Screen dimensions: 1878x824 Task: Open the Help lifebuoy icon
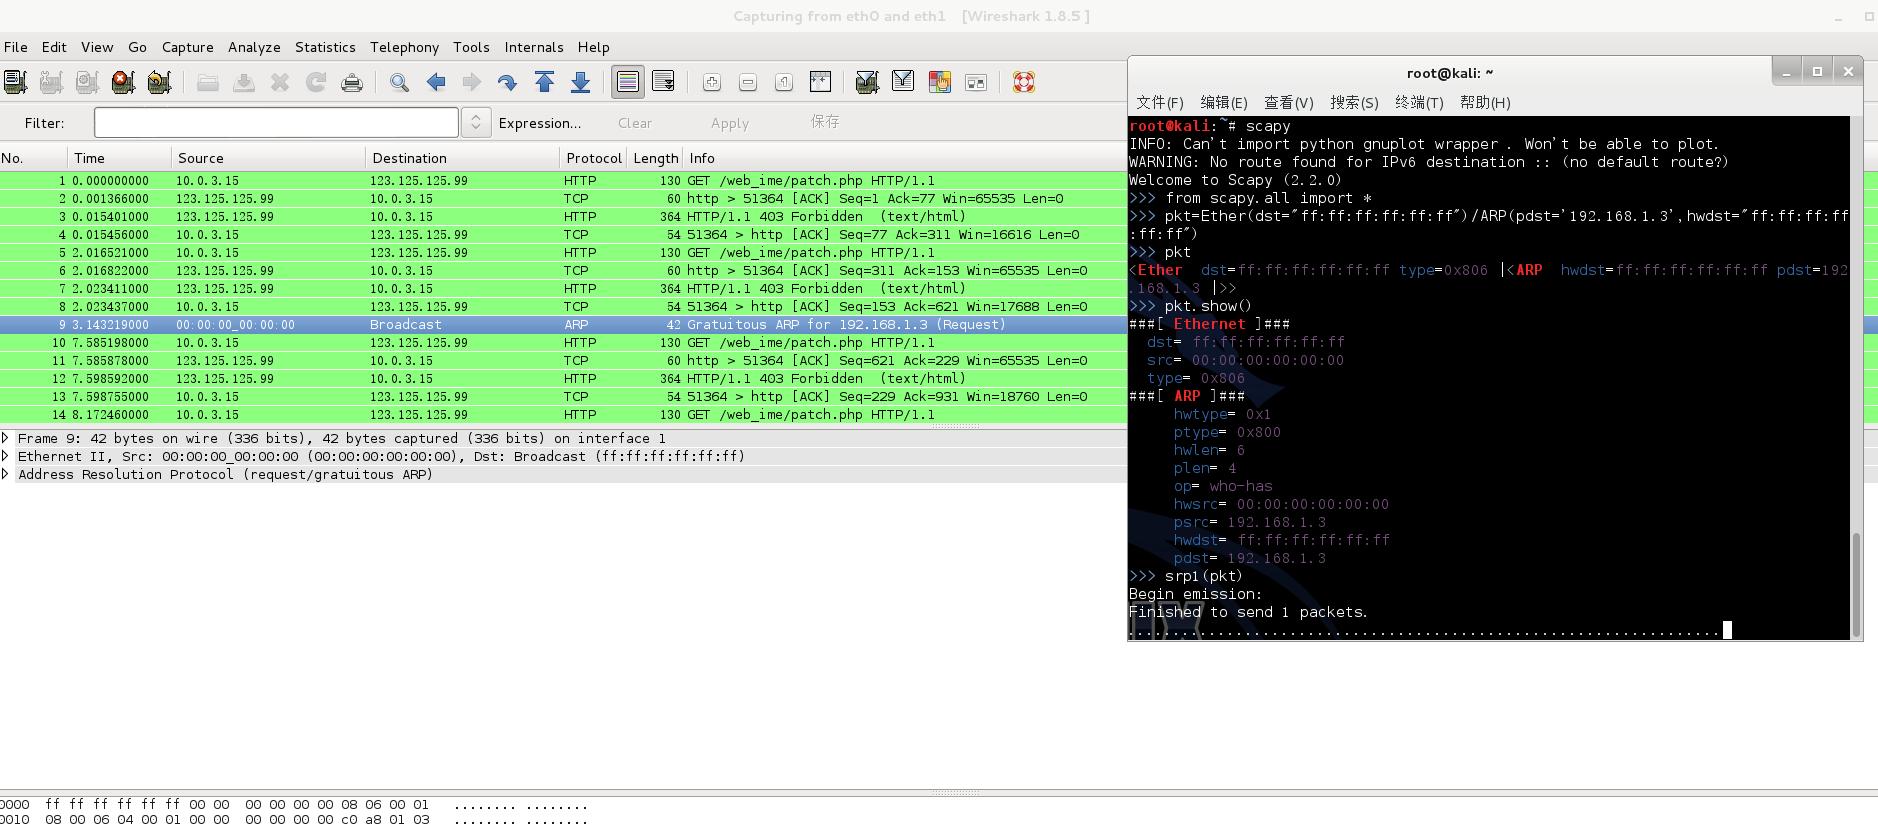[1023, 82]
